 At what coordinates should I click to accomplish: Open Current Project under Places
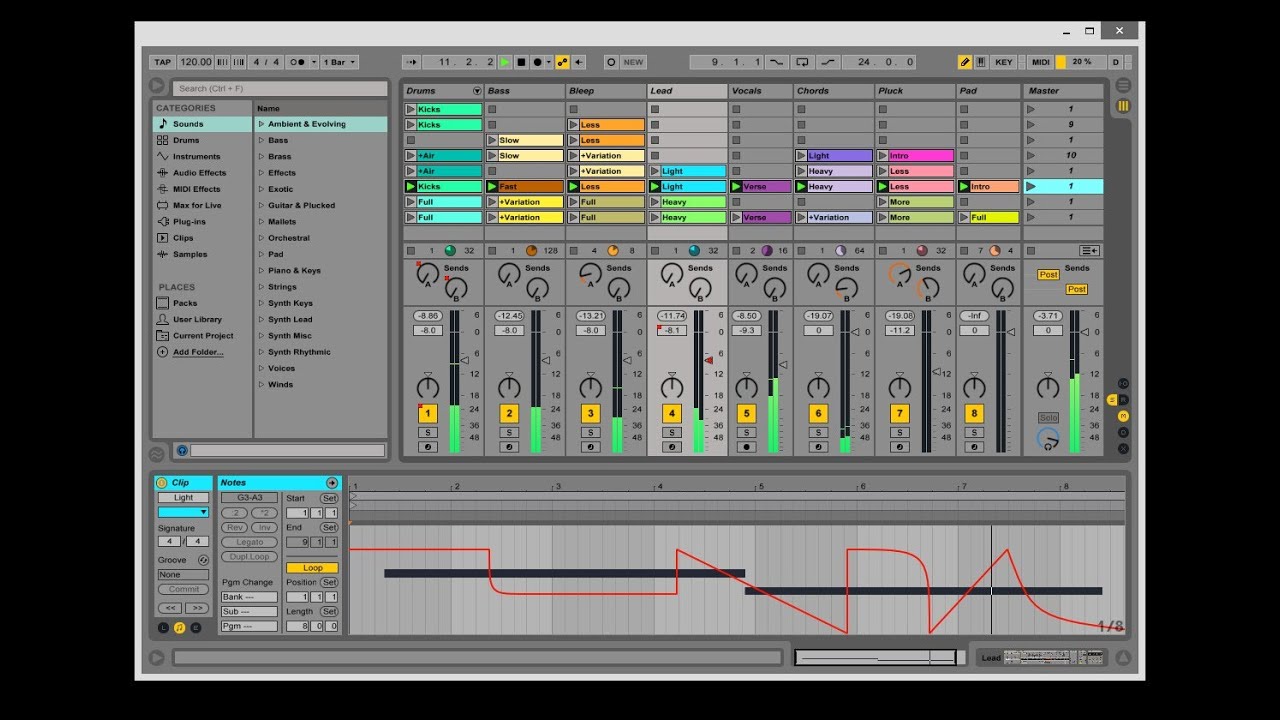click(203, 336)
